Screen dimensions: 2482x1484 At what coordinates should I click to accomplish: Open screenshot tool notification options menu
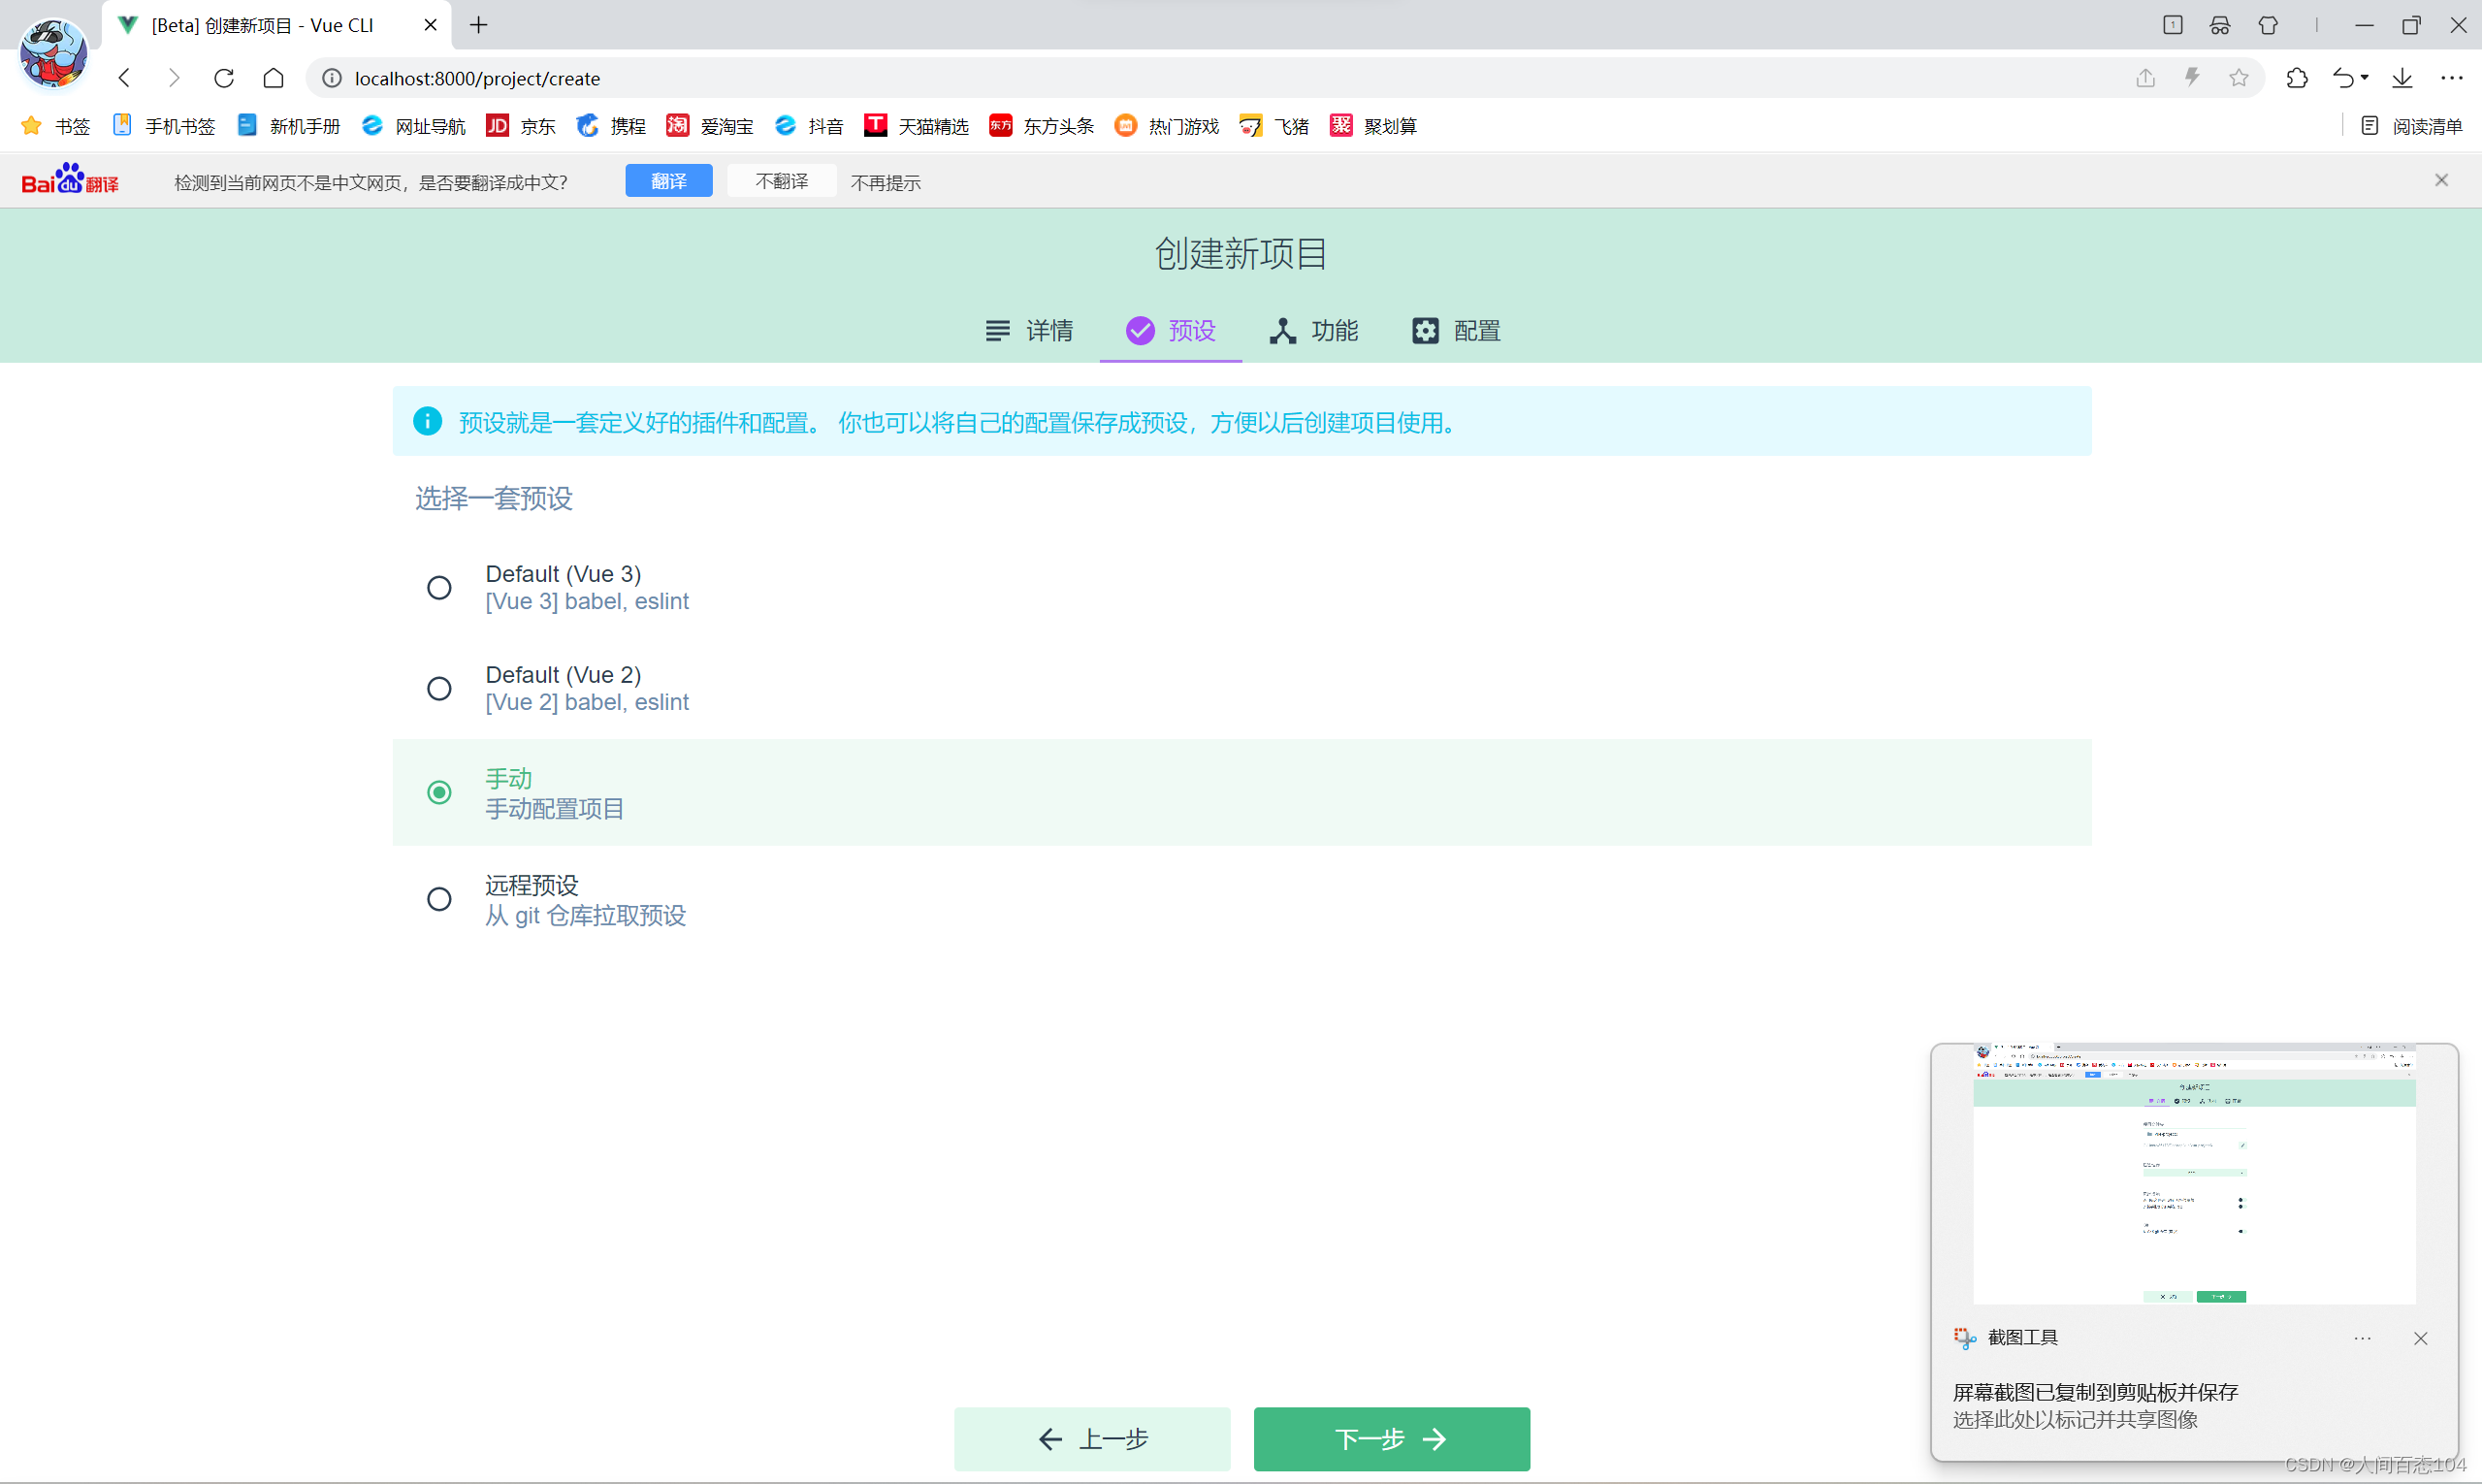(2362, 1339)
